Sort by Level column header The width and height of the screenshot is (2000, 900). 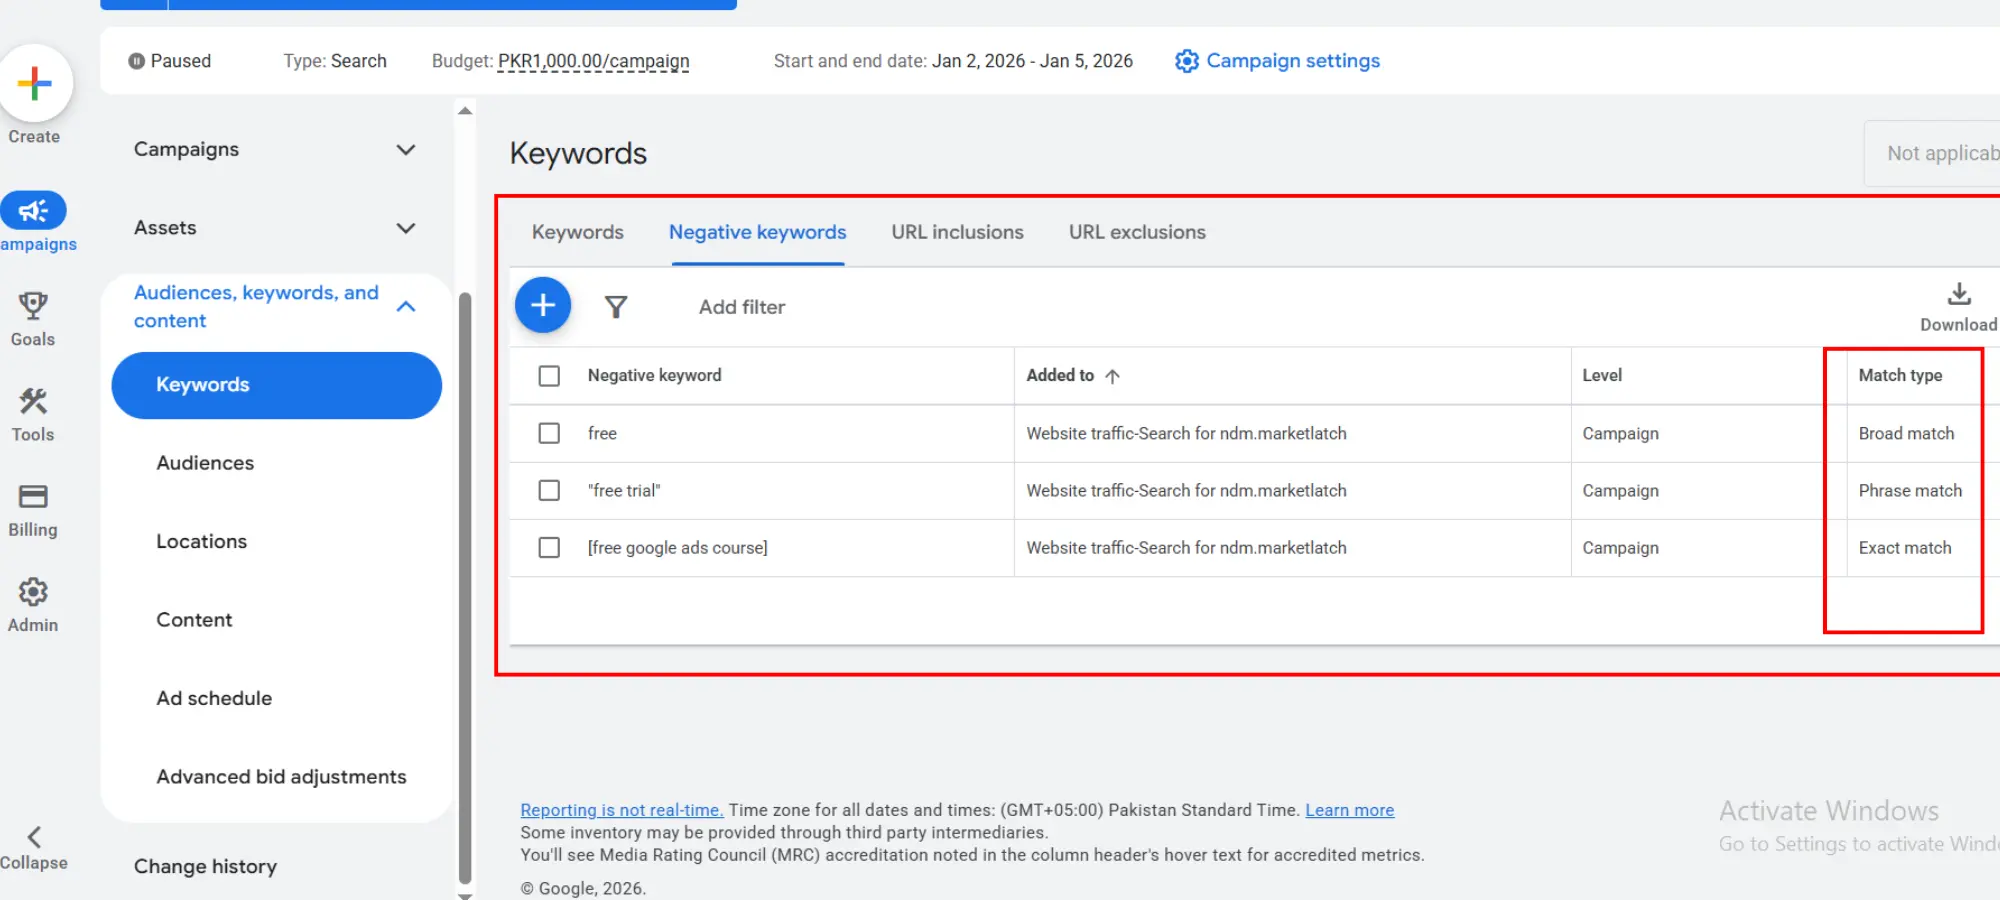click(x=1602, y=376)
